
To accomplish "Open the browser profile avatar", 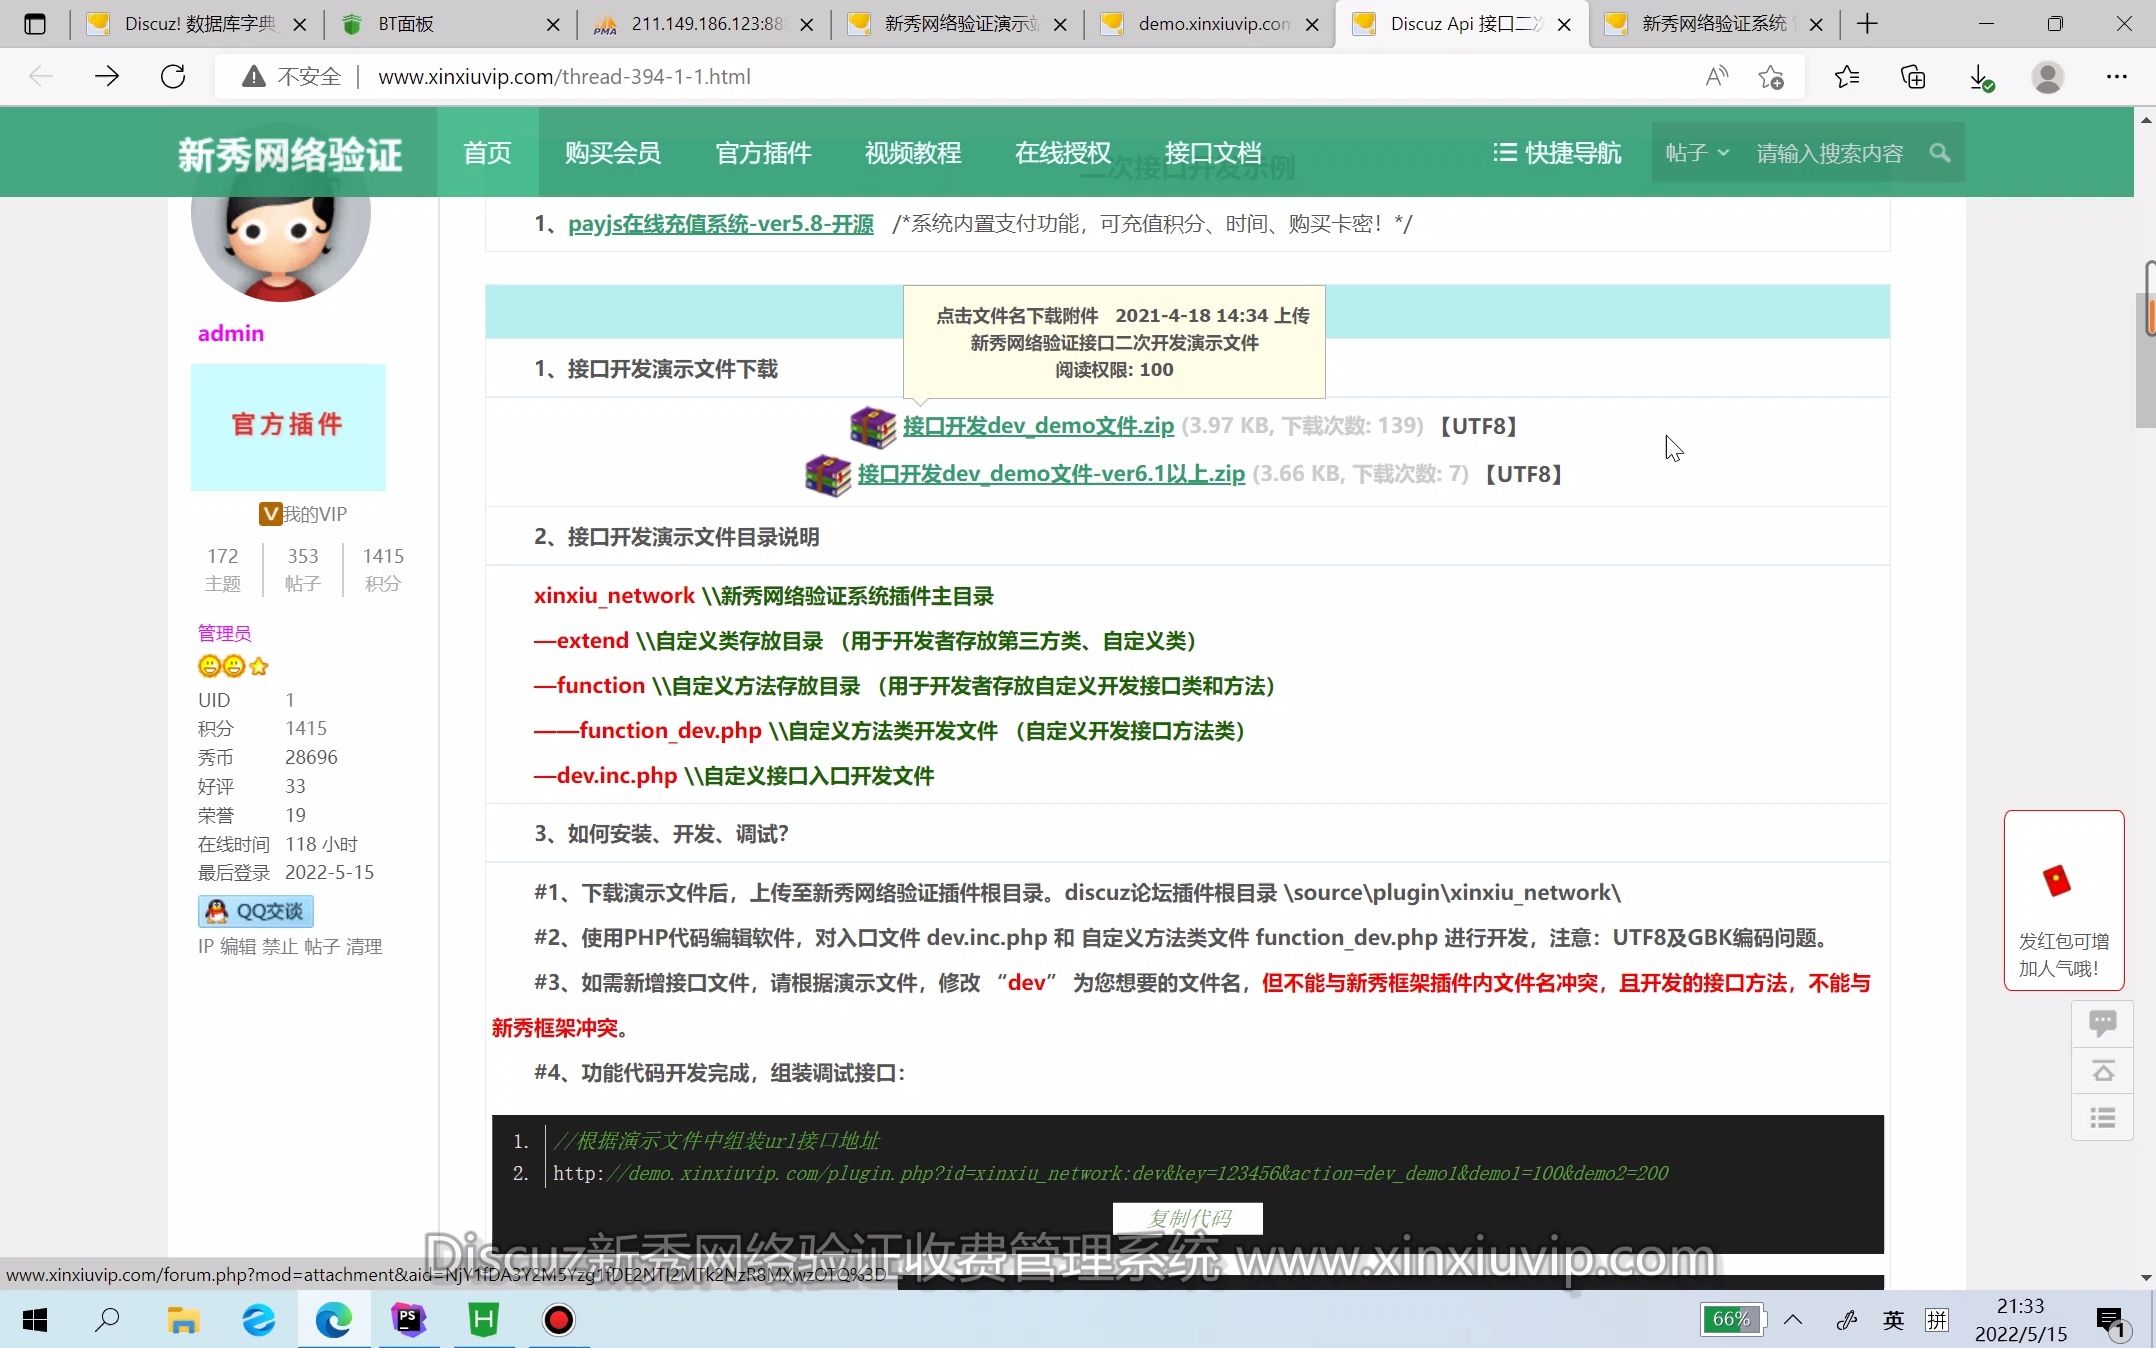I will pos(2048,77).
